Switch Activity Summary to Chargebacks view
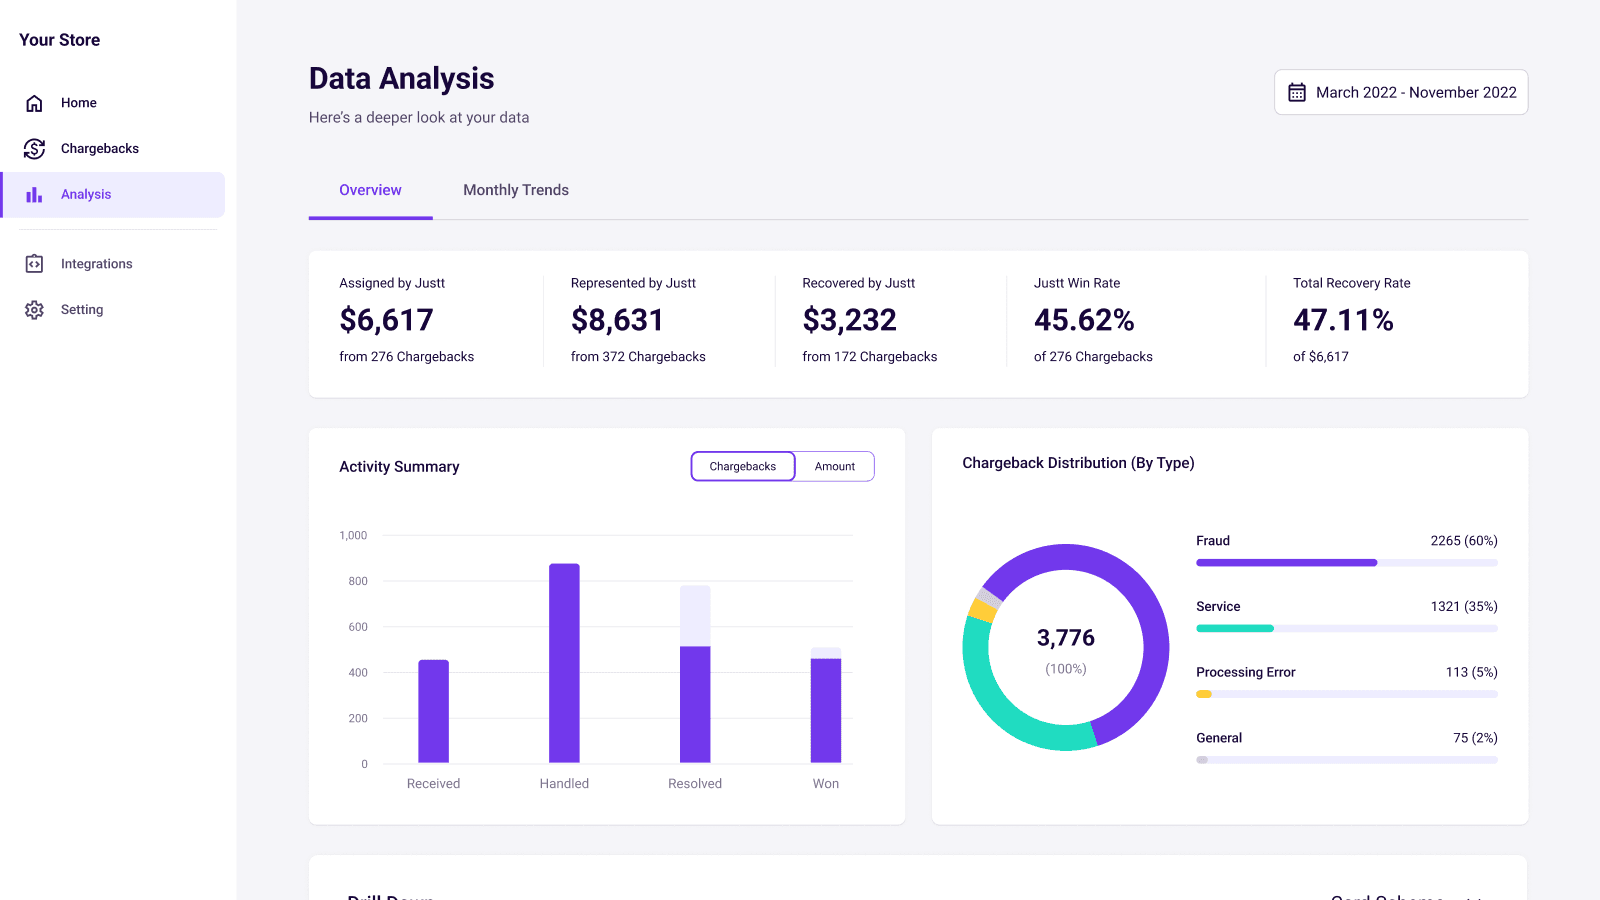Image resolution: width=1600 pixels, height=900 pixels. (742, 467)
